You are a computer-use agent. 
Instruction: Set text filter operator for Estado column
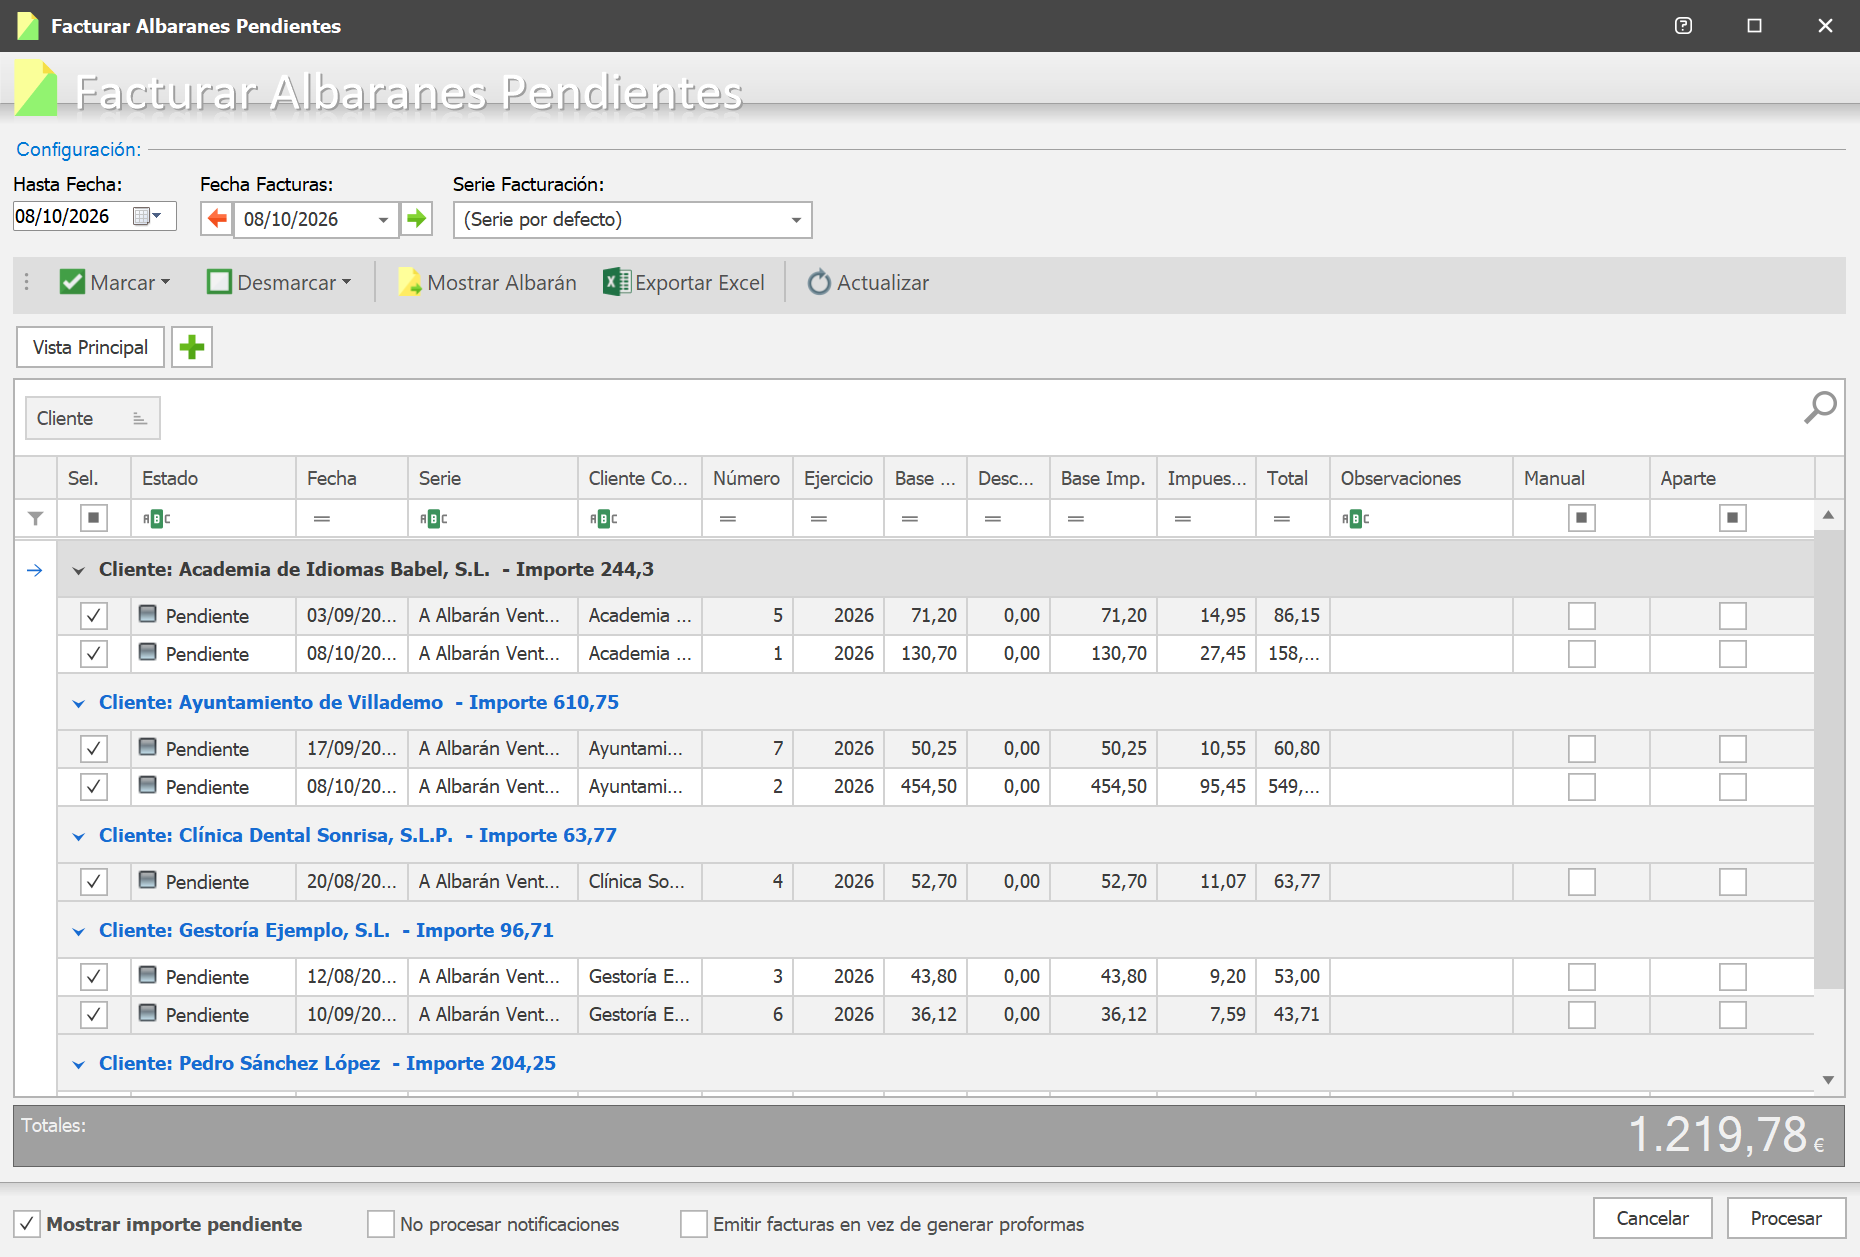[156, 518]
